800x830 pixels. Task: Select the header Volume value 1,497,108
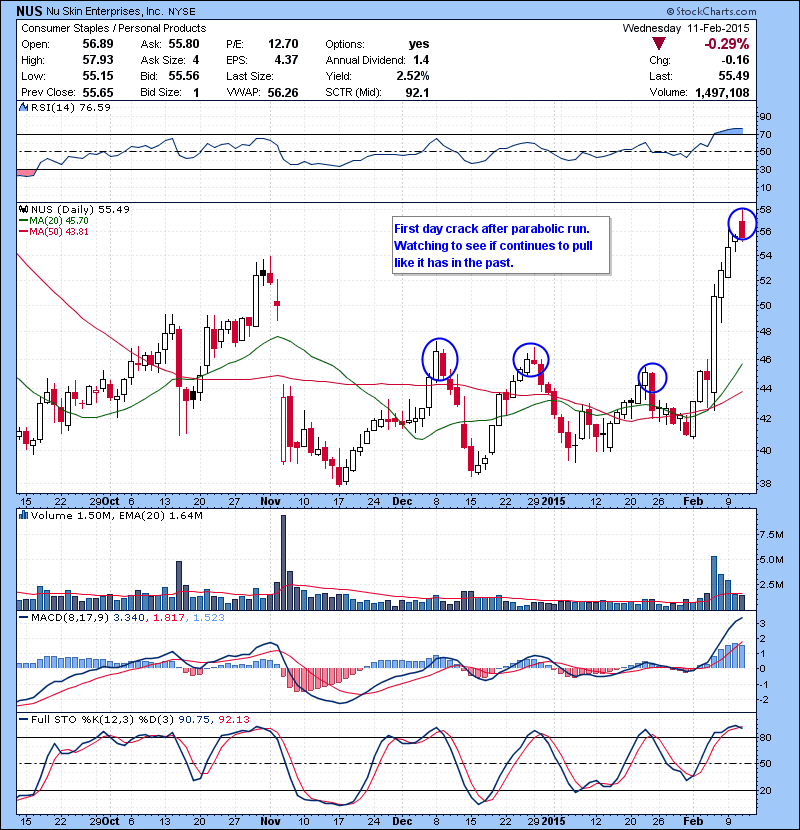pyautogui.click(x=722, y=93)
